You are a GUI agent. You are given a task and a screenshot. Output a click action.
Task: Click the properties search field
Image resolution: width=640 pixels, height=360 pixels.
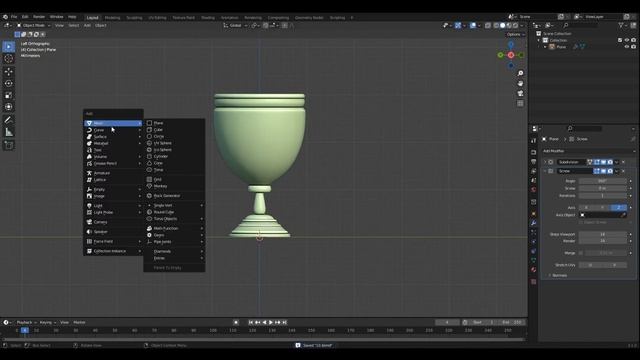[584, 129]
